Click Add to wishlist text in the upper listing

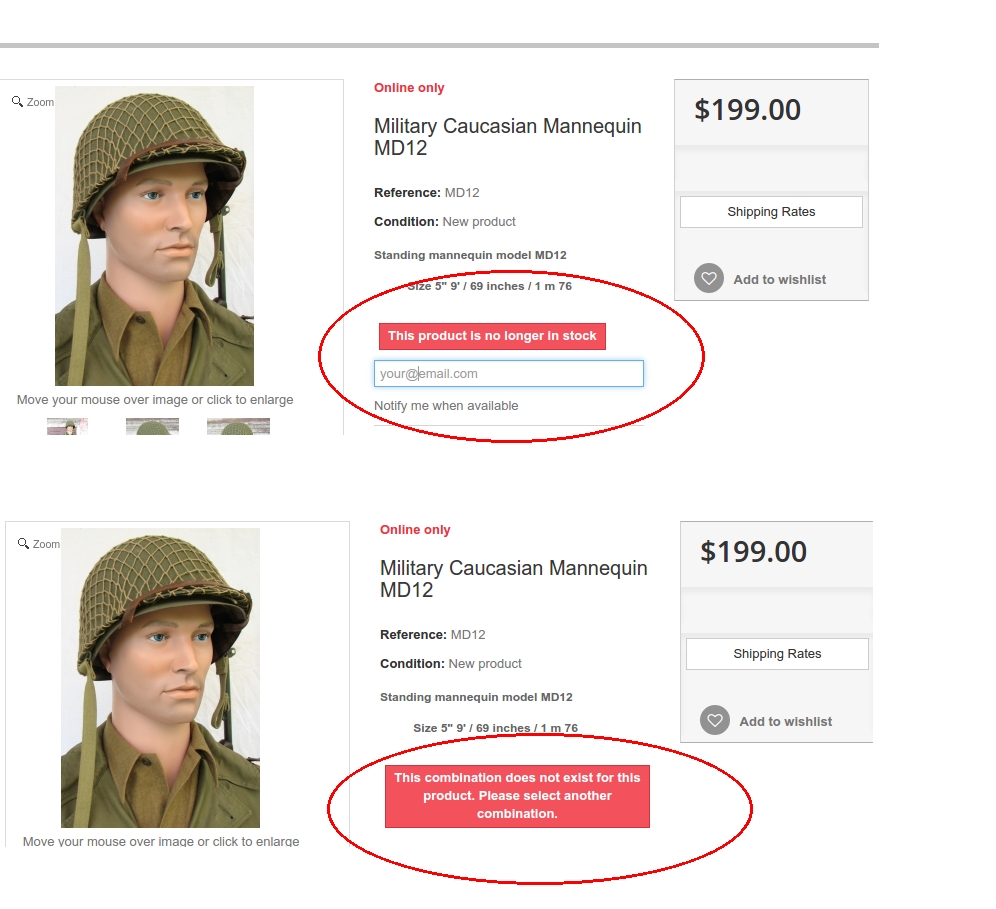(779, 280)
